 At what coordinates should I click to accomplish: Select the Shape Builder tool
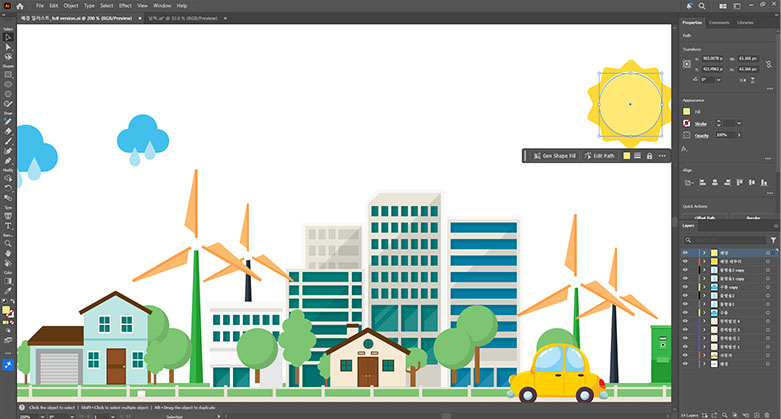click(8, 178)
